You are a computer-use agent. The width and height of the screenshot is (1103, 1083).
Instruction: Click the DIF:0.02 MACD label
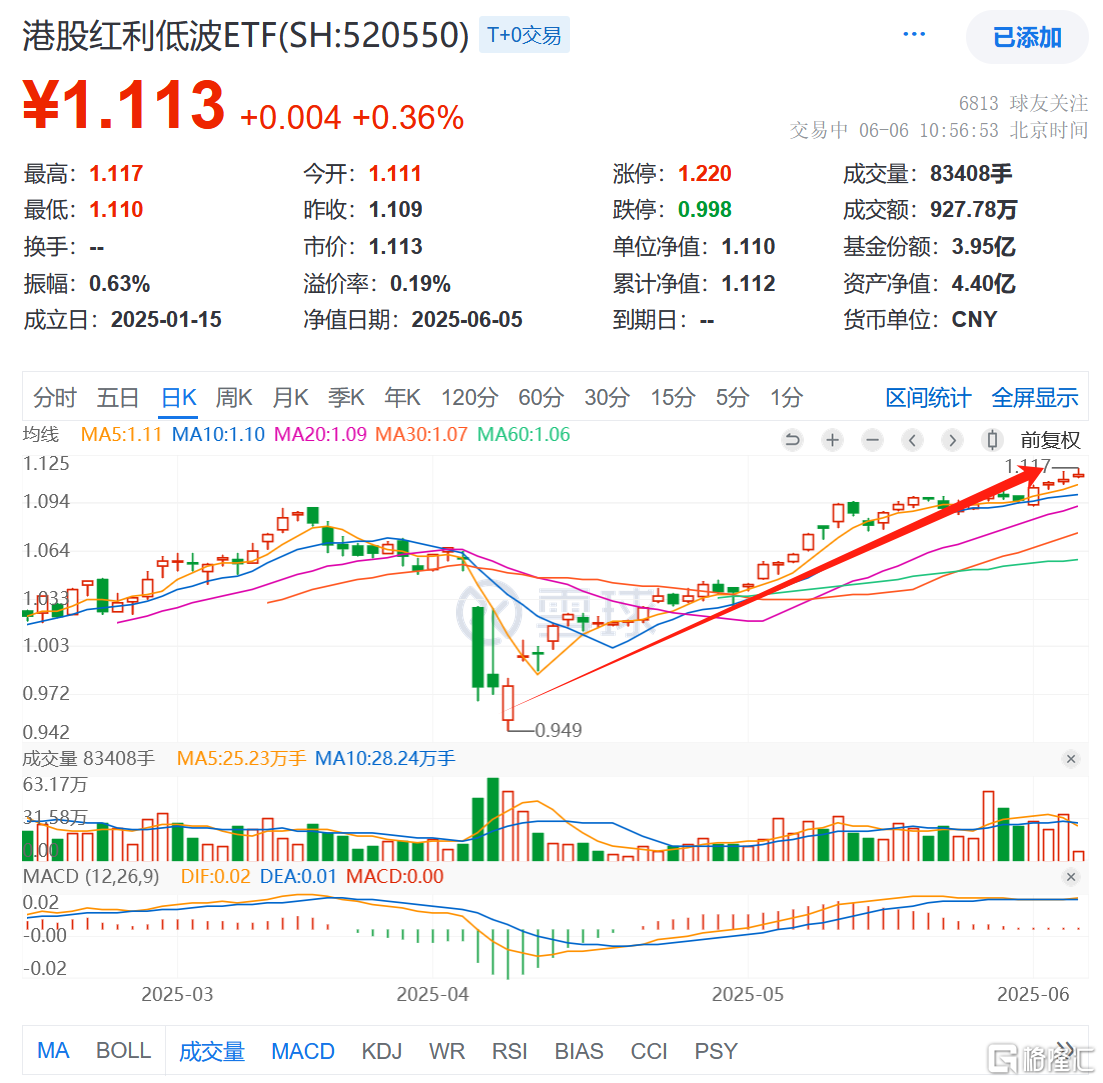pyautogui.click(x=215, y=877)
